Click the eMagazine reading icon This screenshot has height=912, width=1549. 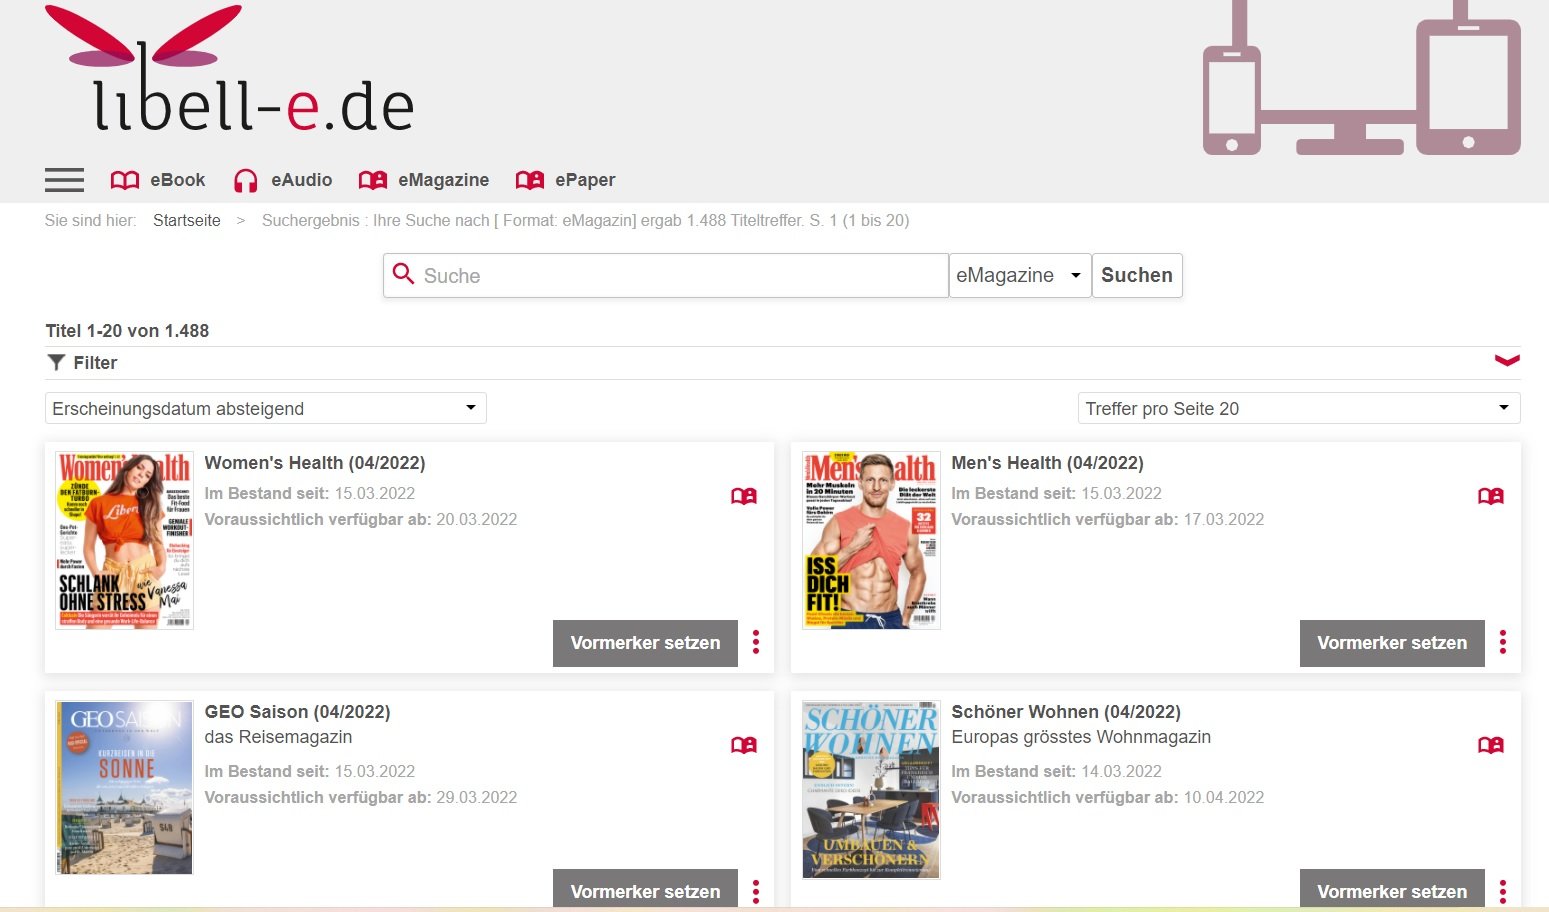[373, 180]
